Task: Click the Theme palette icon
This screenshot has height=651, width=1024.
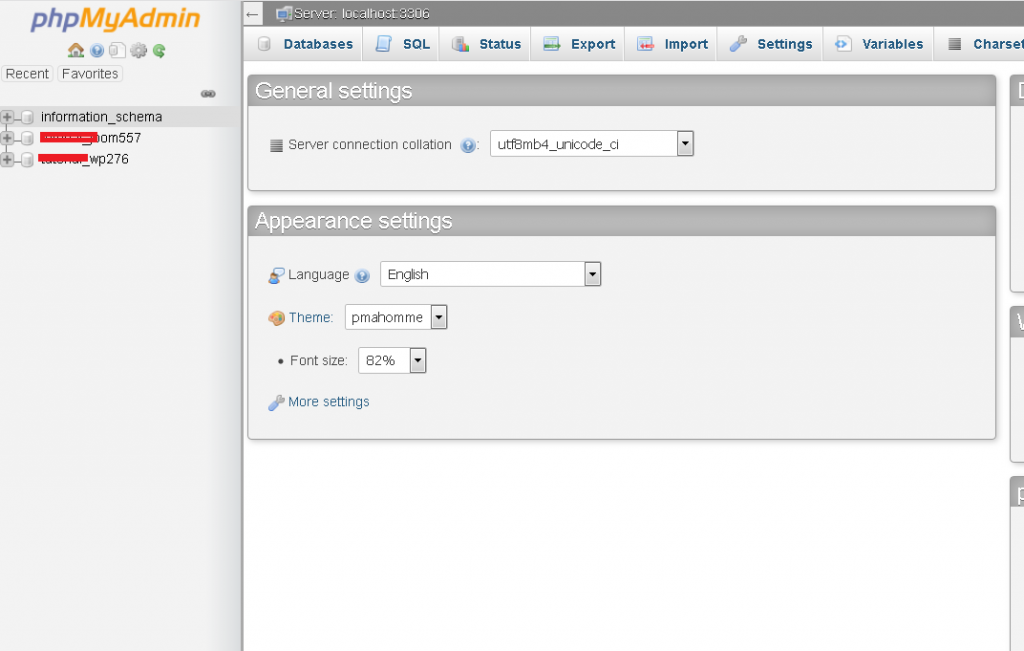Action: point(276,318)
